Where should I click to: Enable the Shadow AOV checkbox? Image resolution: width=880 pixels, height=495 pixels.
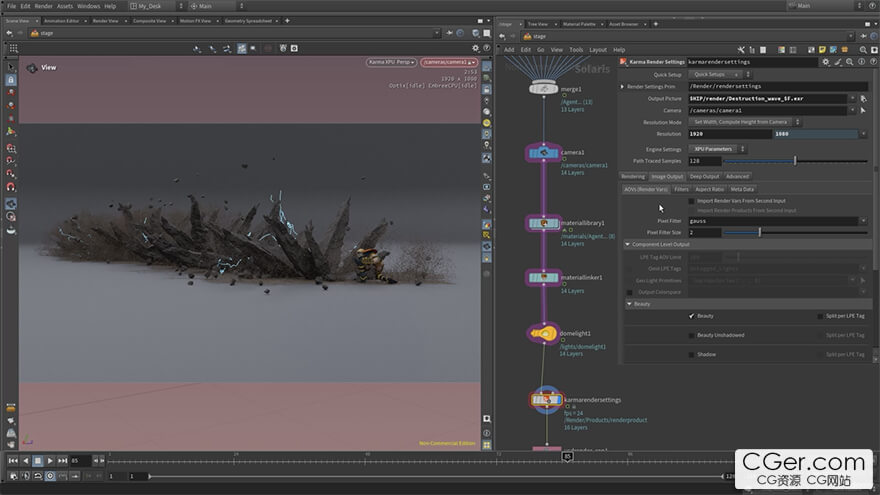[x=691, y=355]
